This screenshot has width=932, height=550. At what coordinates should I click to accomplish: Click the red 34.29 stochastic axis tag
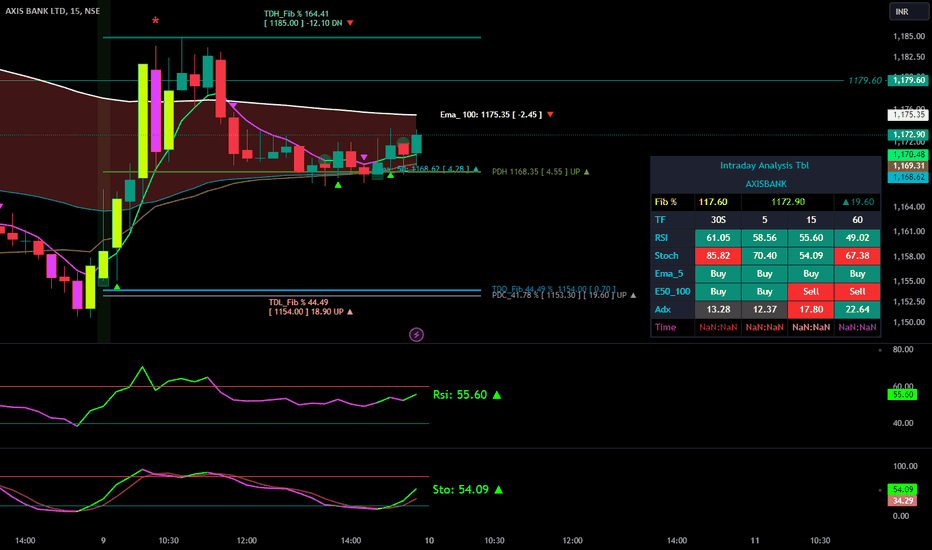(902, 501)
